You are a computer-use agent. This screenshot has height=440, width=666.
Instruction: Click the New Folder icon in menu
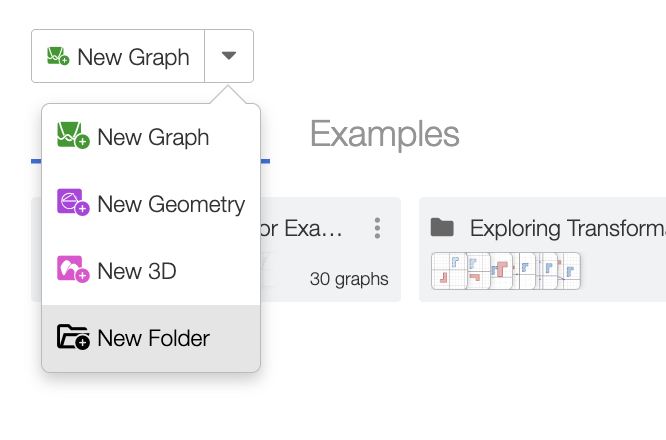(73, 338)
